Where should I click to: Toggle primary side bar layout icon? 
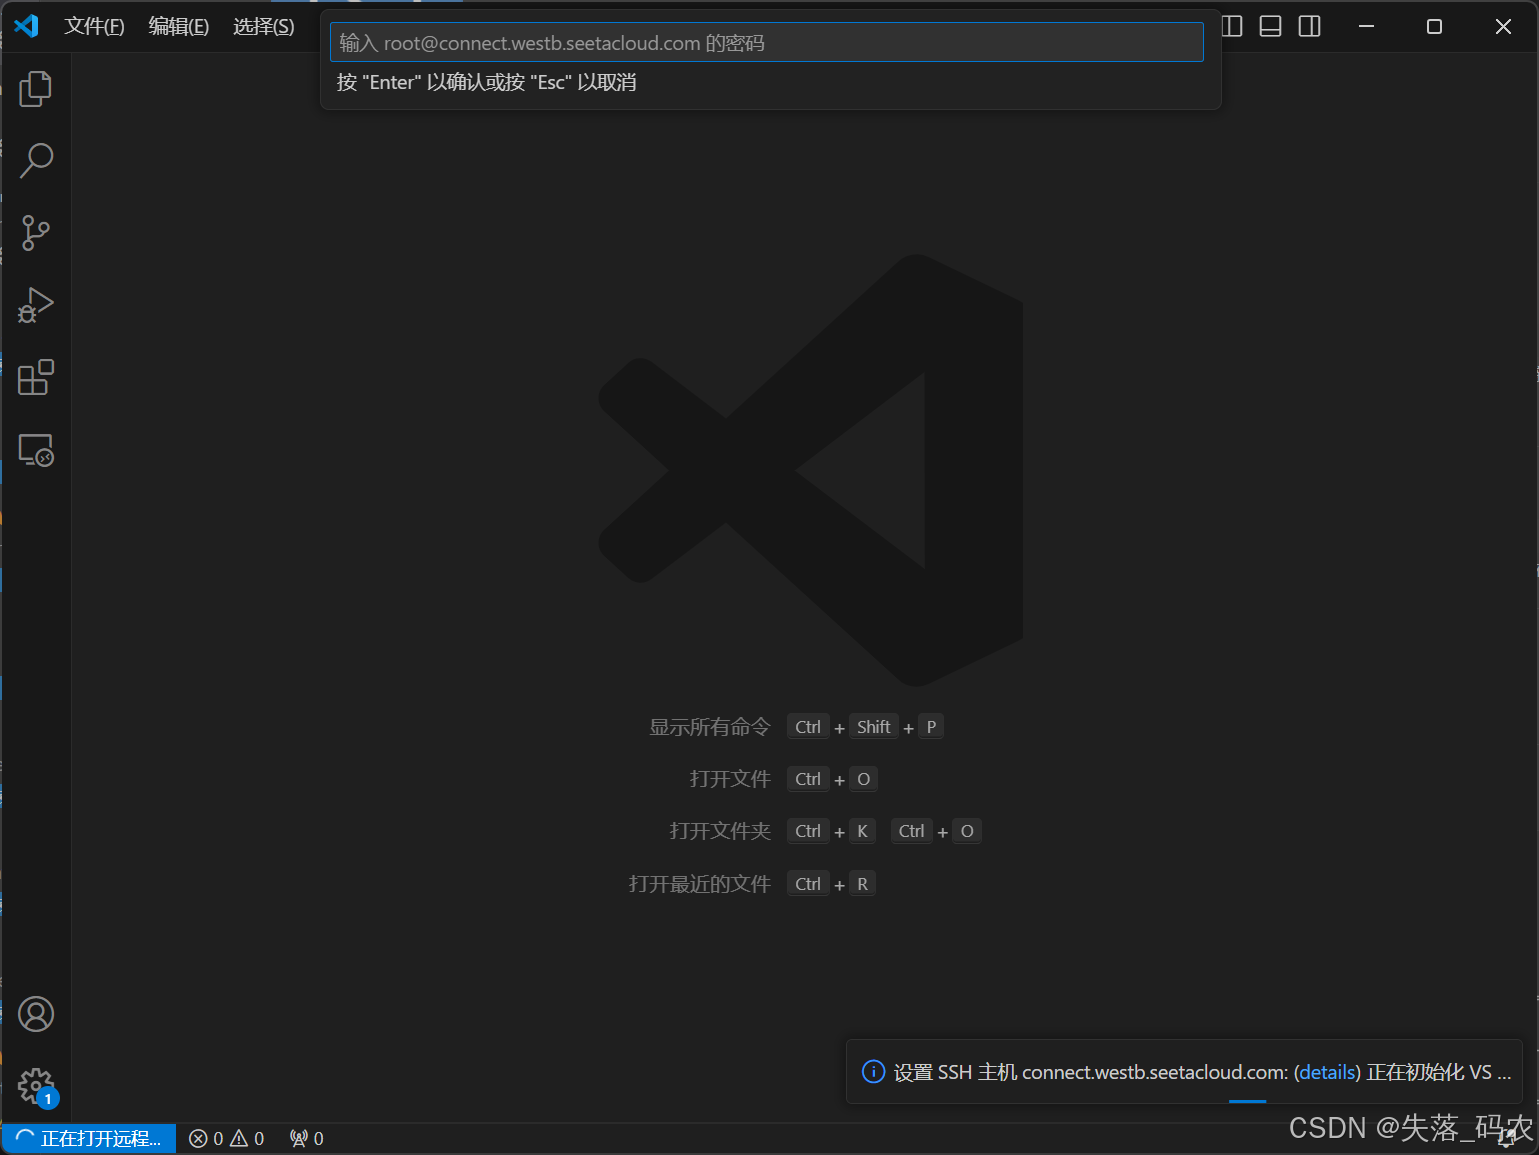(1232, 26)
